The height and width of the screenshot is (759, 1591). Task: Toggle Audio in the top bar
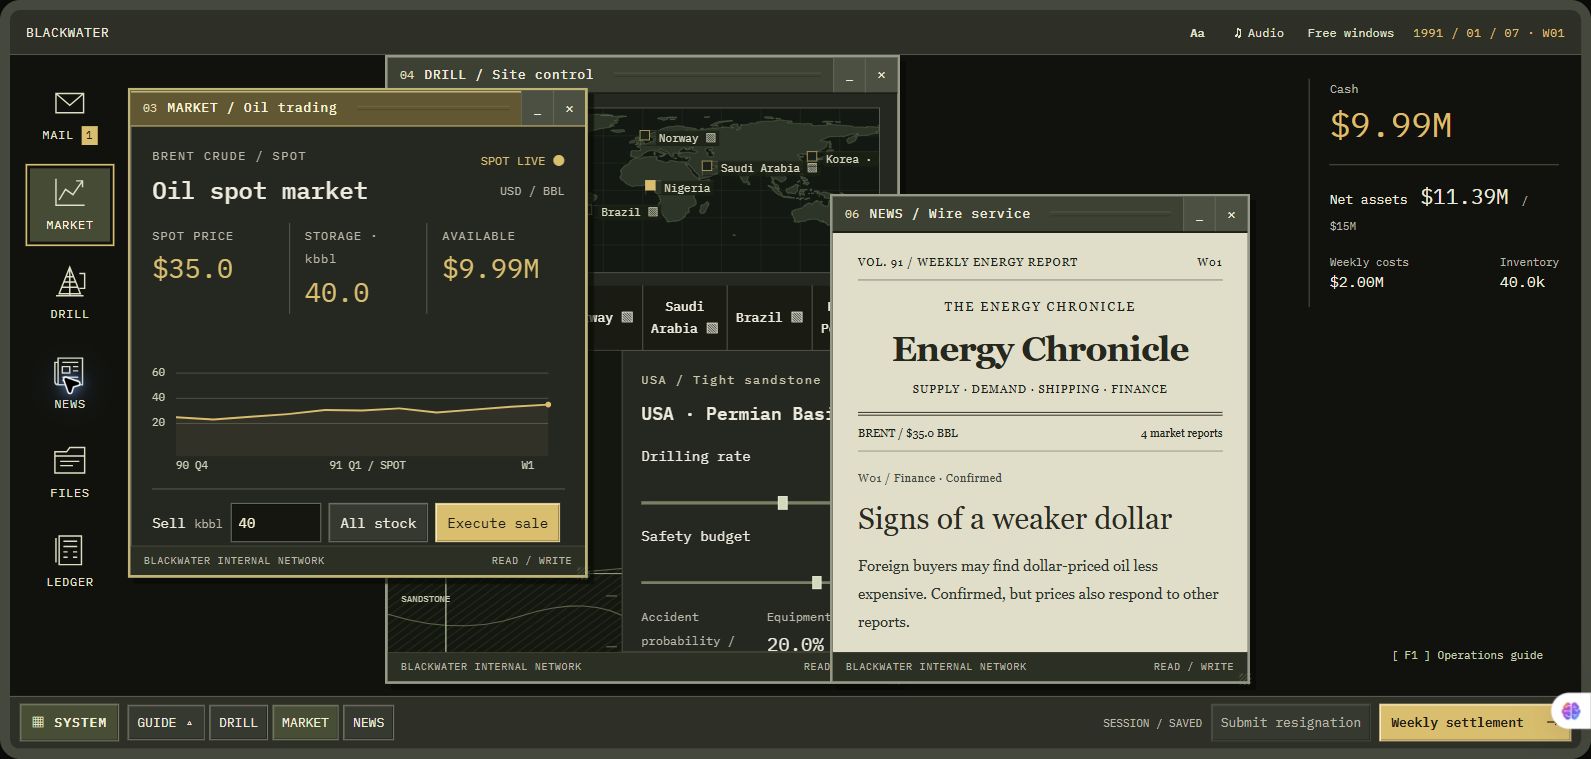click(x=1259, y=33)
